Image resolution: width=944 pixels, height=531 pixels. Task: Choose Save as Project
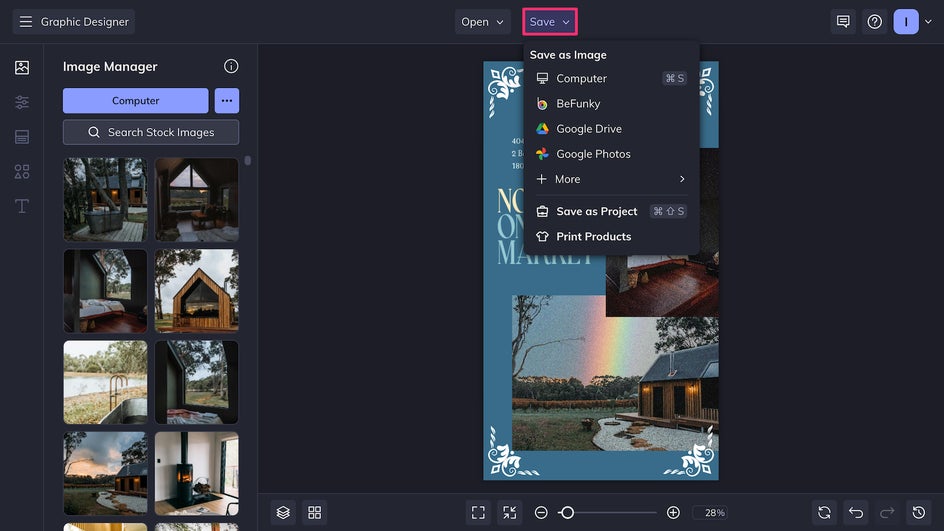point(611,211)
